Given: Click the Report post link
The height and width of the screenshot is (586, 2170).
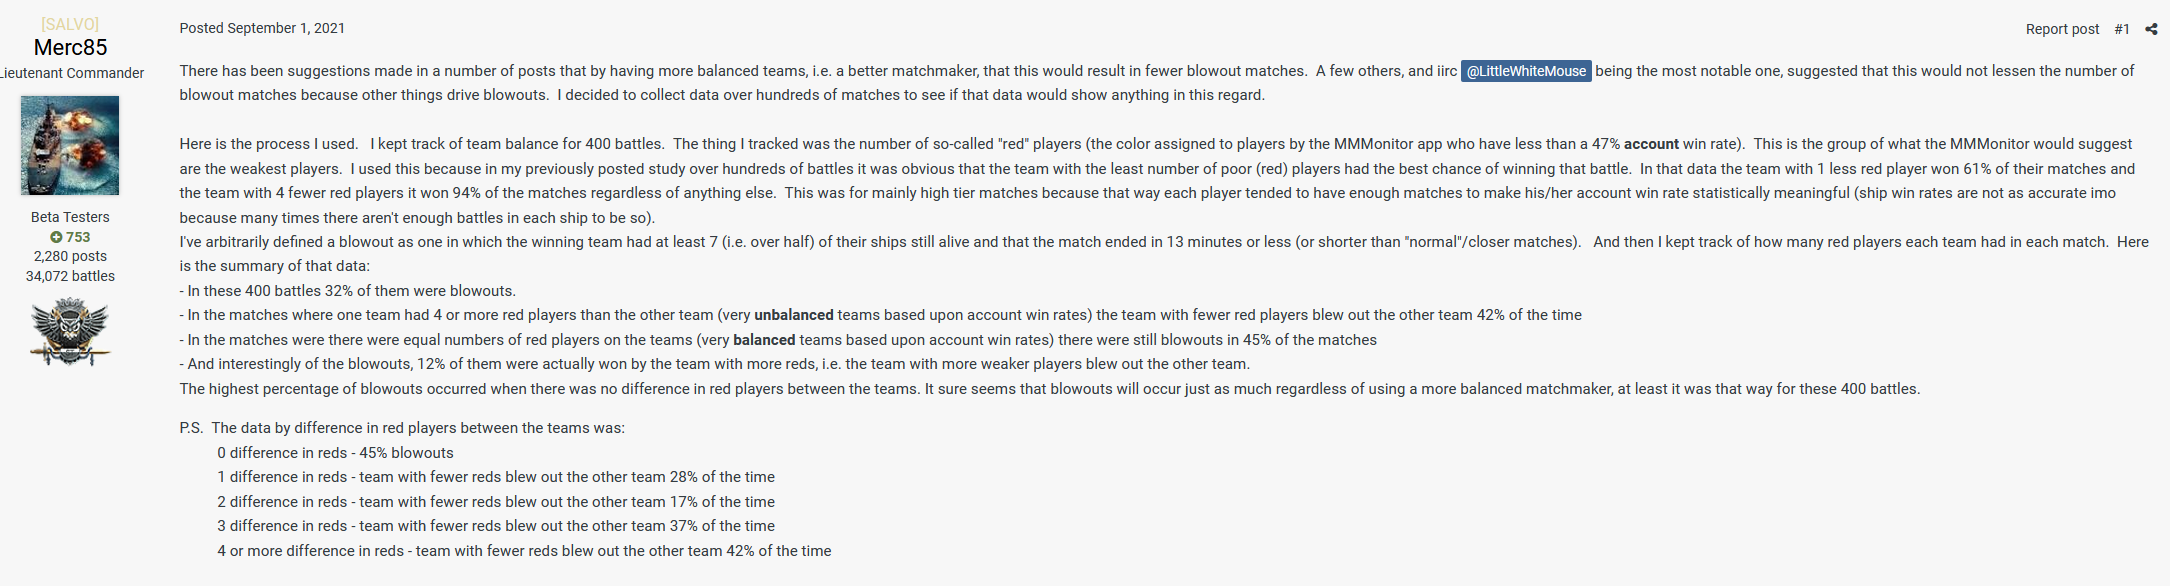Looking at the screenshot, I should point(2062,29).
